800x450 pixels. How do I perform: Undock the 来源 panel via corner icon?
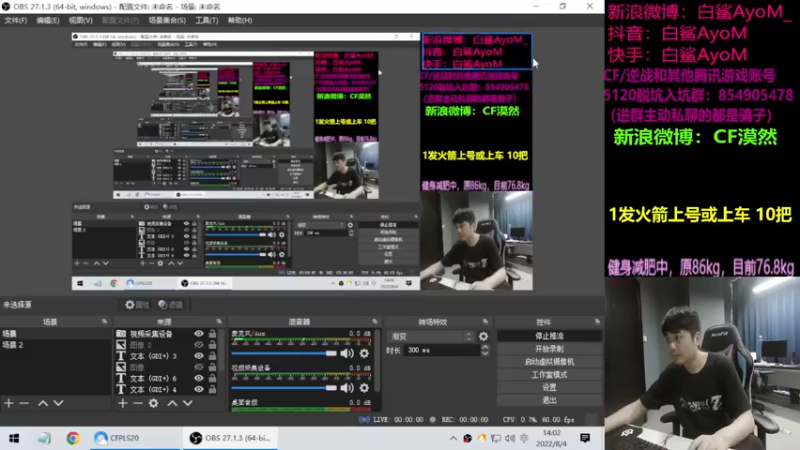pos(219,322)
